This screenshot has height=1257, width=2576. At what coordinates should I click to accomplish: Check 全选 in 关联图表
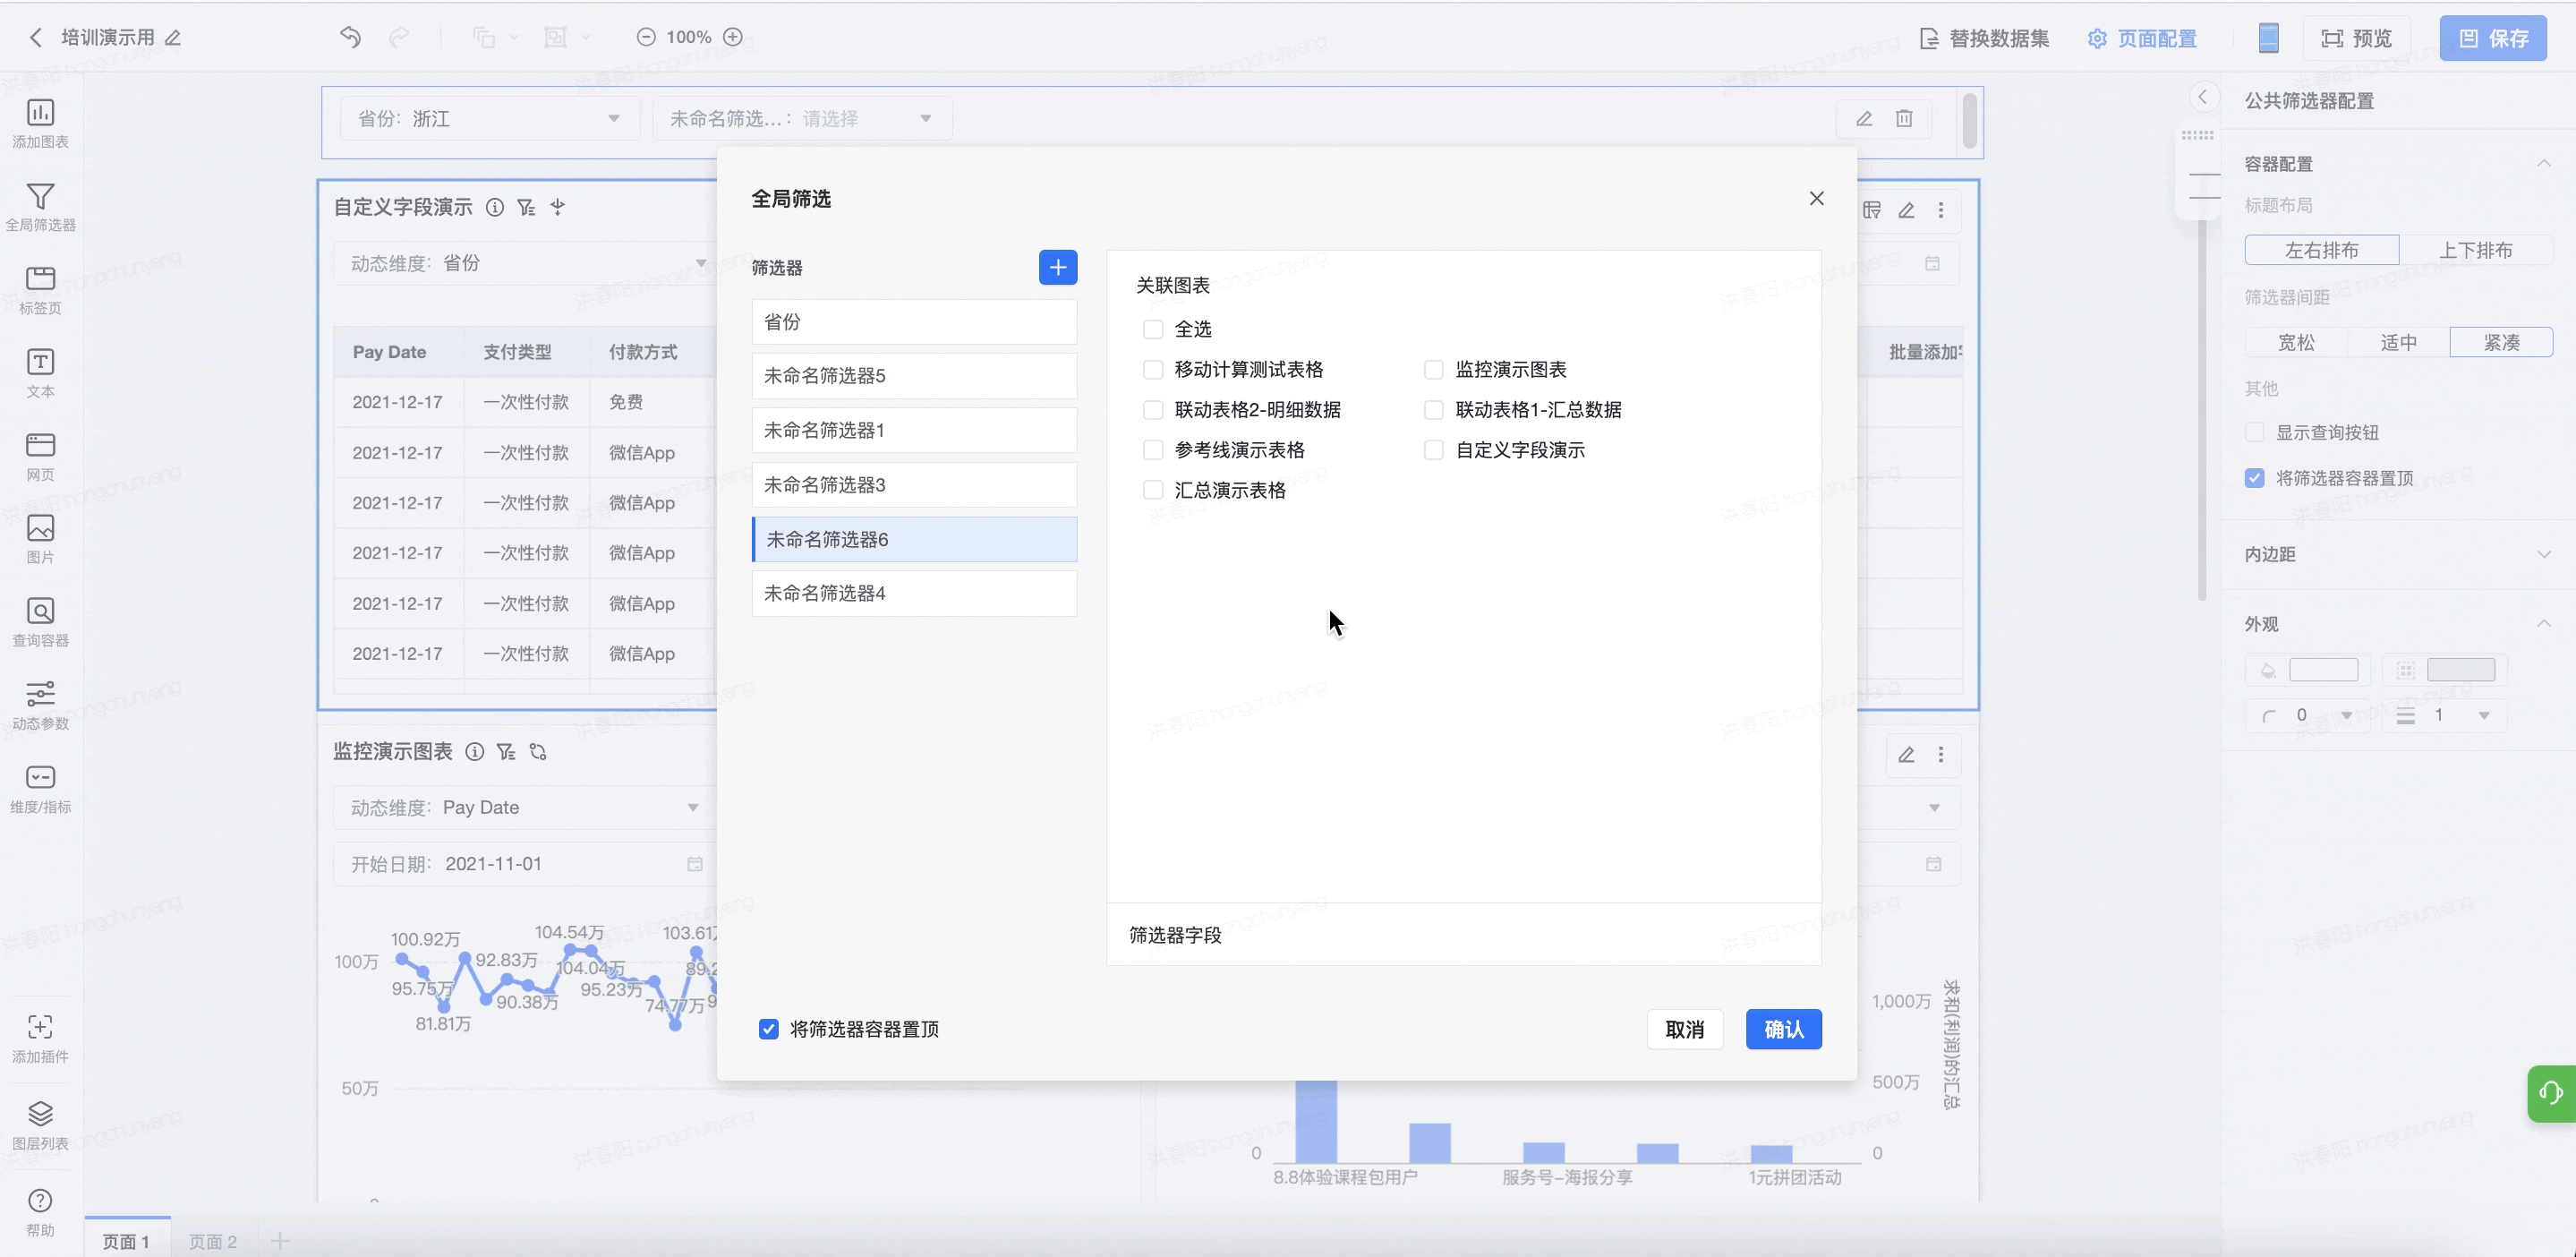[1153, 329]
